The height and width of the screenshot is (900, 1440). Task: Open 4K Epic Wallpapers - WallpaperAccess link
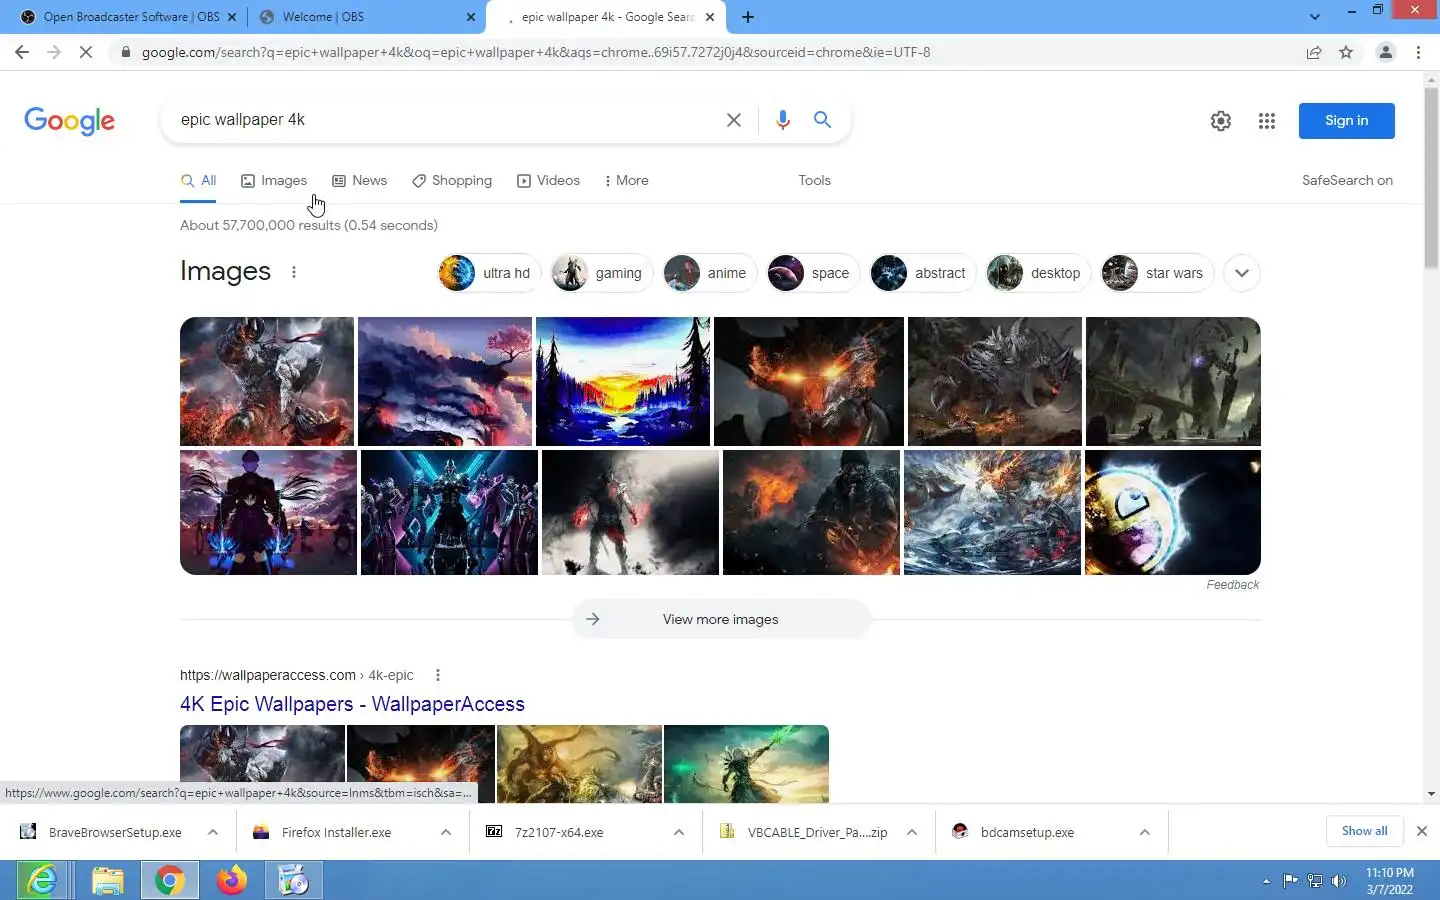(352, 704)
